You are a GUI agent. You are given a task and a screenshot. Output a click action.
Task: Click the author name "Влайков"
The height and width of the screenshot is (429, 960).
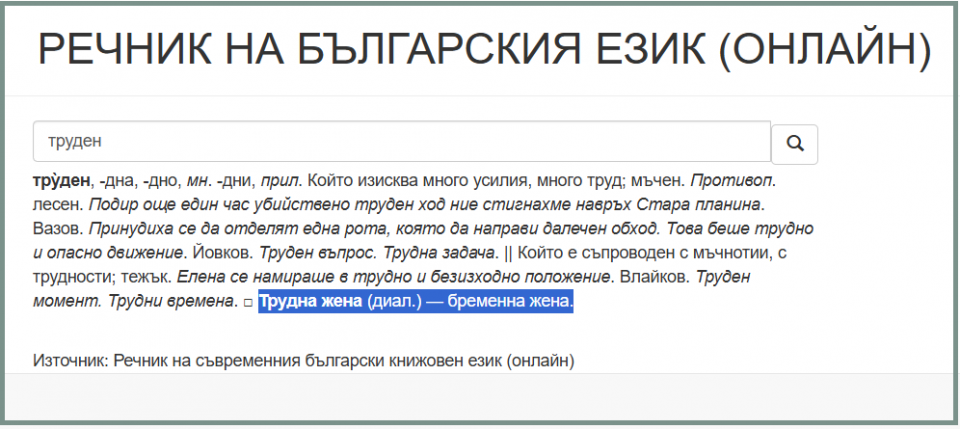(x=652, y=277)
